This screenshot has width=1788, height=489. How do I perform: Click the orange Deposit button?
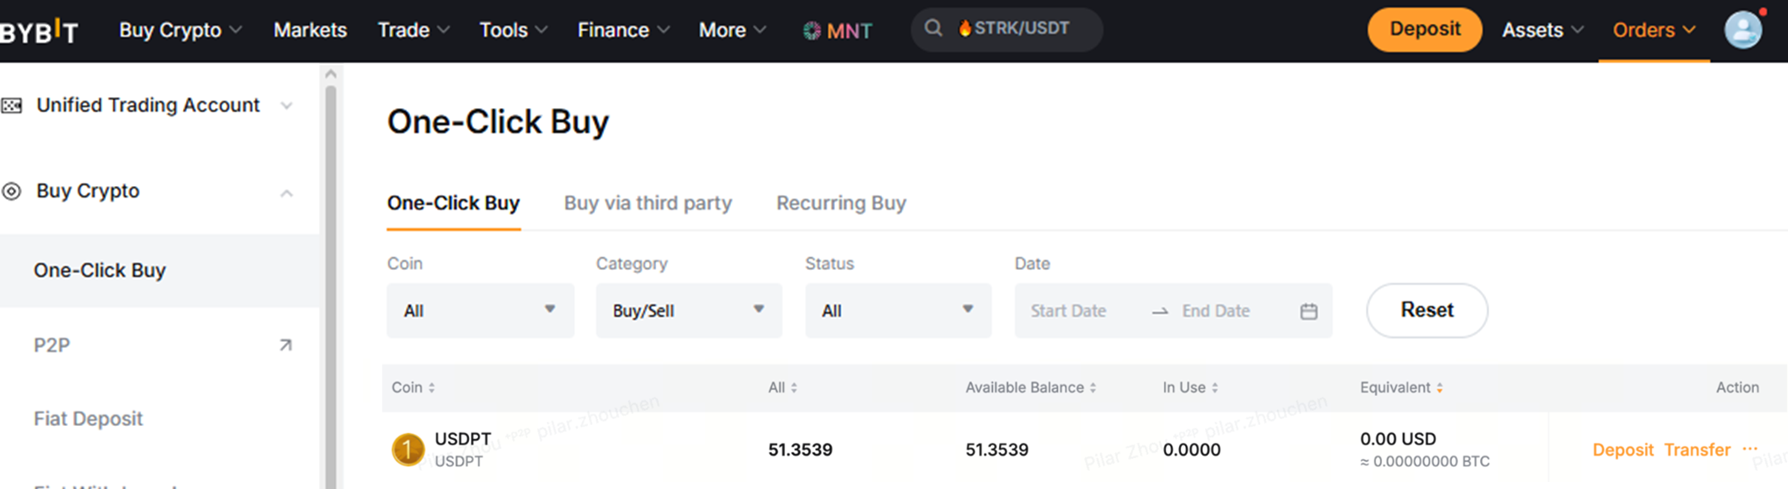point(1424,29)
